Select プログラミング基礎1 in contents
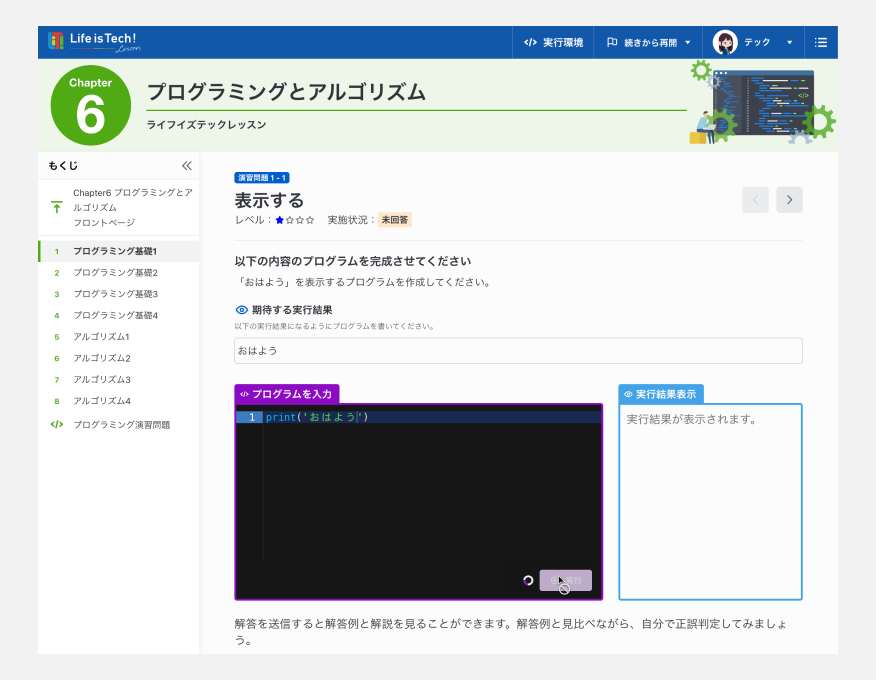Screen dimensions: 876x680 tap(118, 251)
